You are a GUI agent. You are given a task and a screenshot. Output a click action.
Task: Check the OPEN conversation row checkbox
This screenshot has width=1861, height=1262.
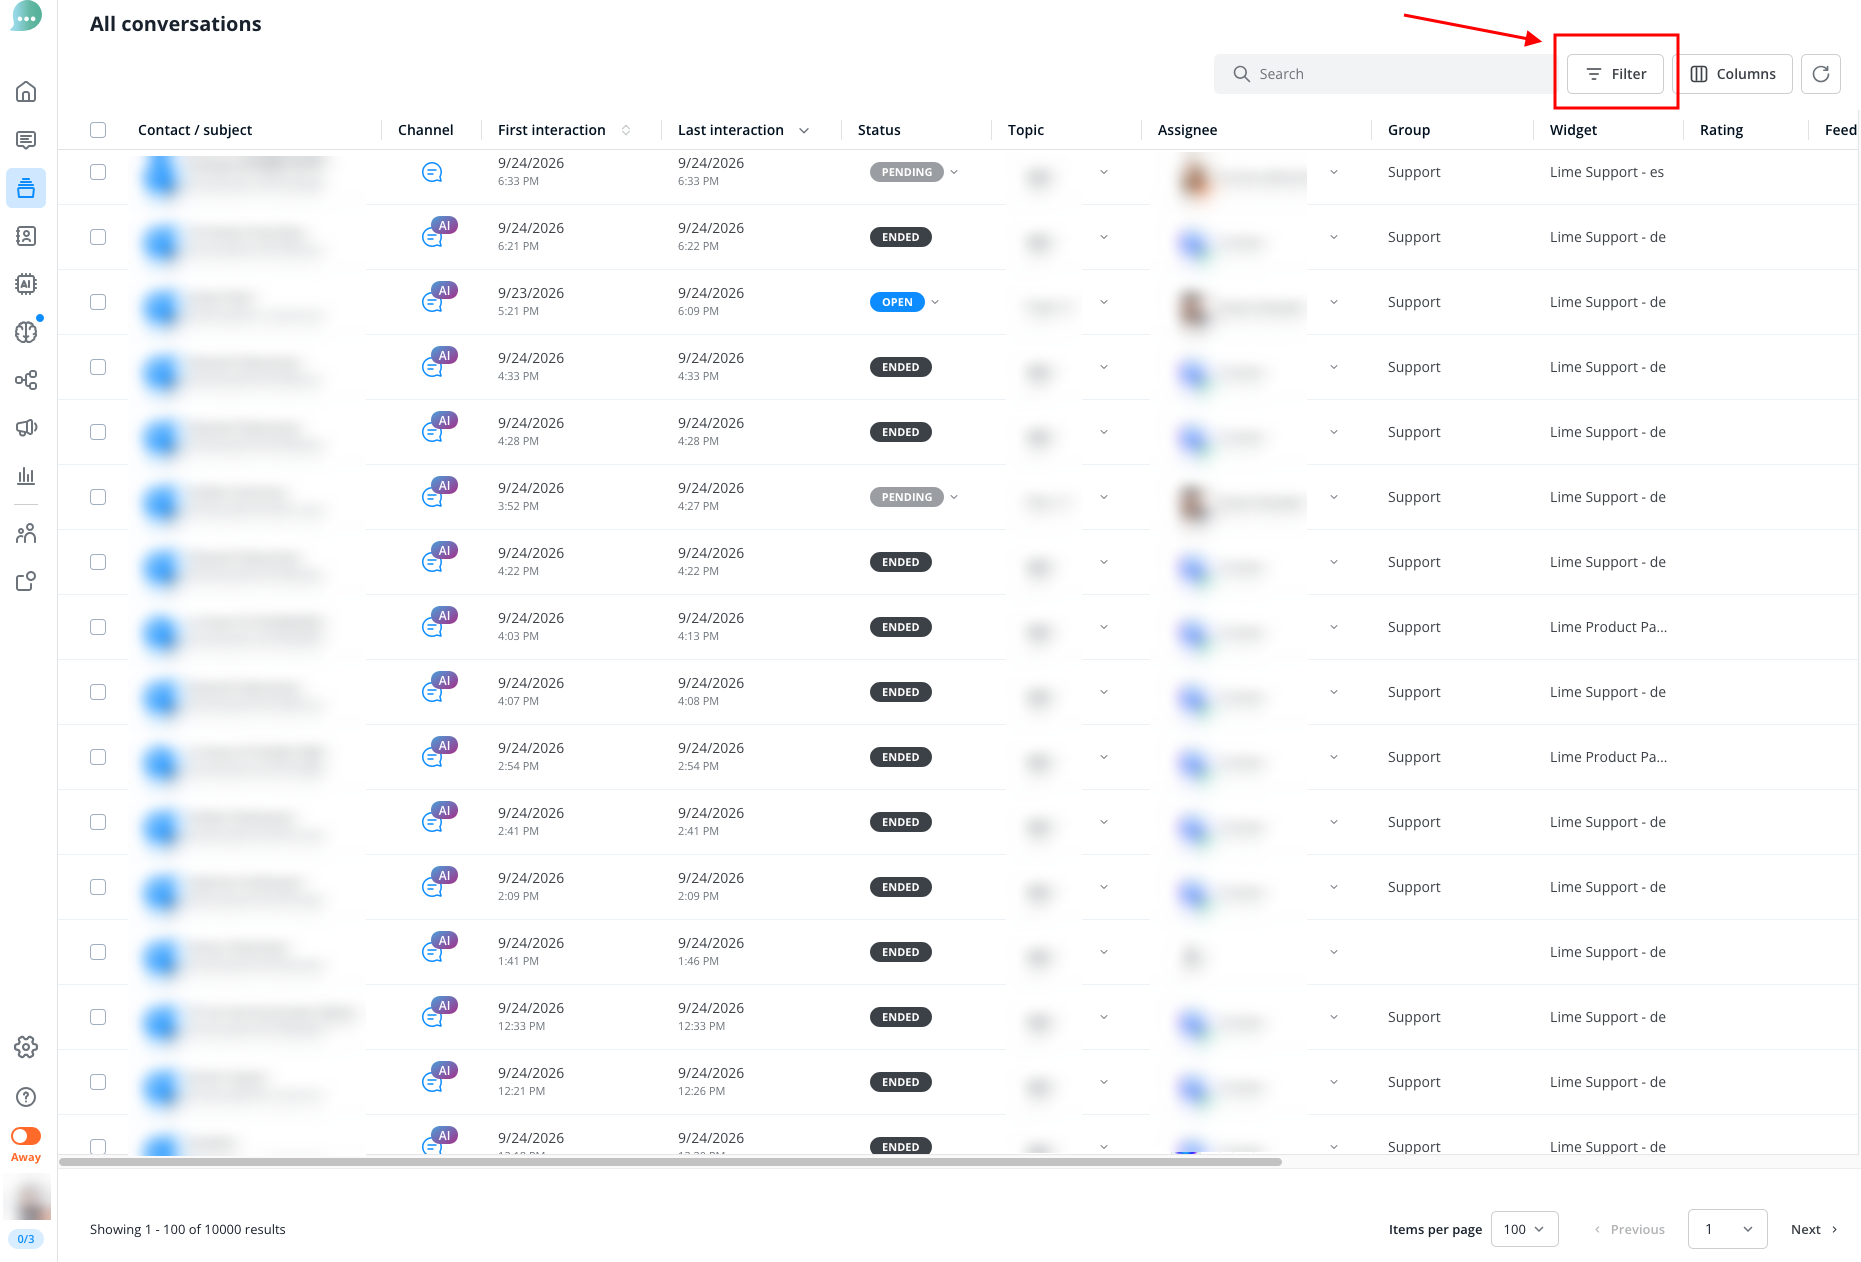[98, 302]
